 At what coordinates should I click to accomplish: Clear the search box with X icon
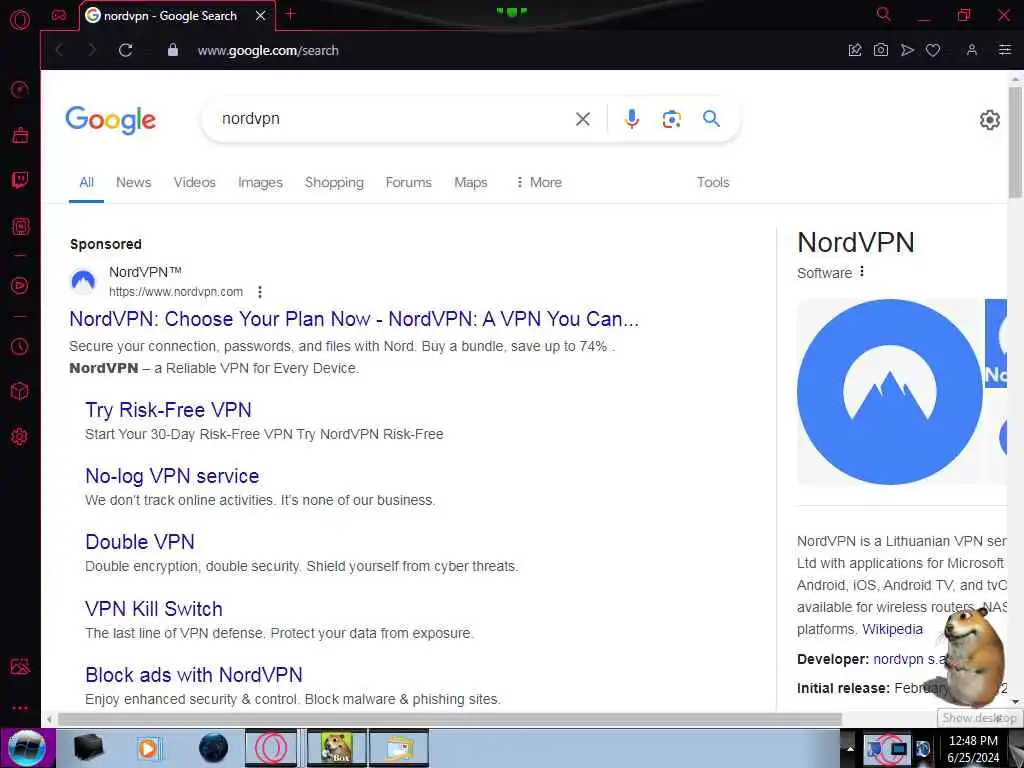[583, 119]
